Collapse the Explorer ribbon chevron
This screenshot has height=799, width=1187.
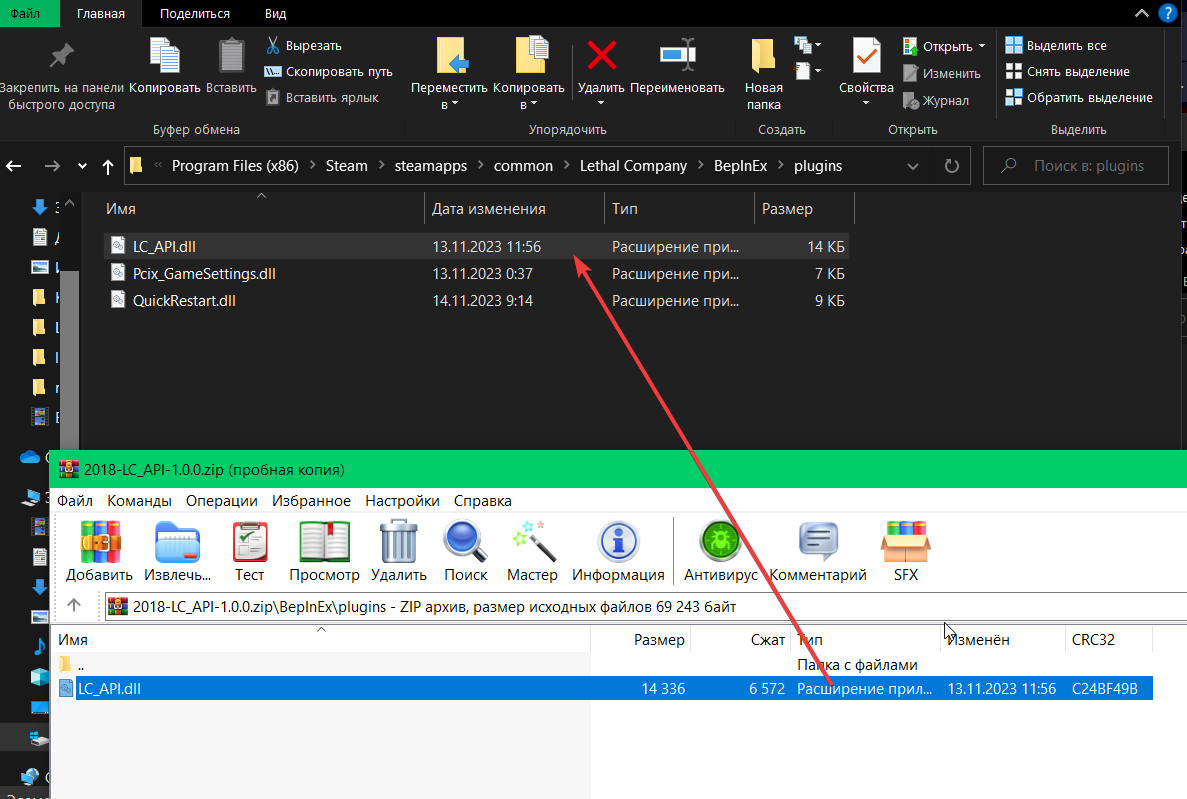[1142, 13]
